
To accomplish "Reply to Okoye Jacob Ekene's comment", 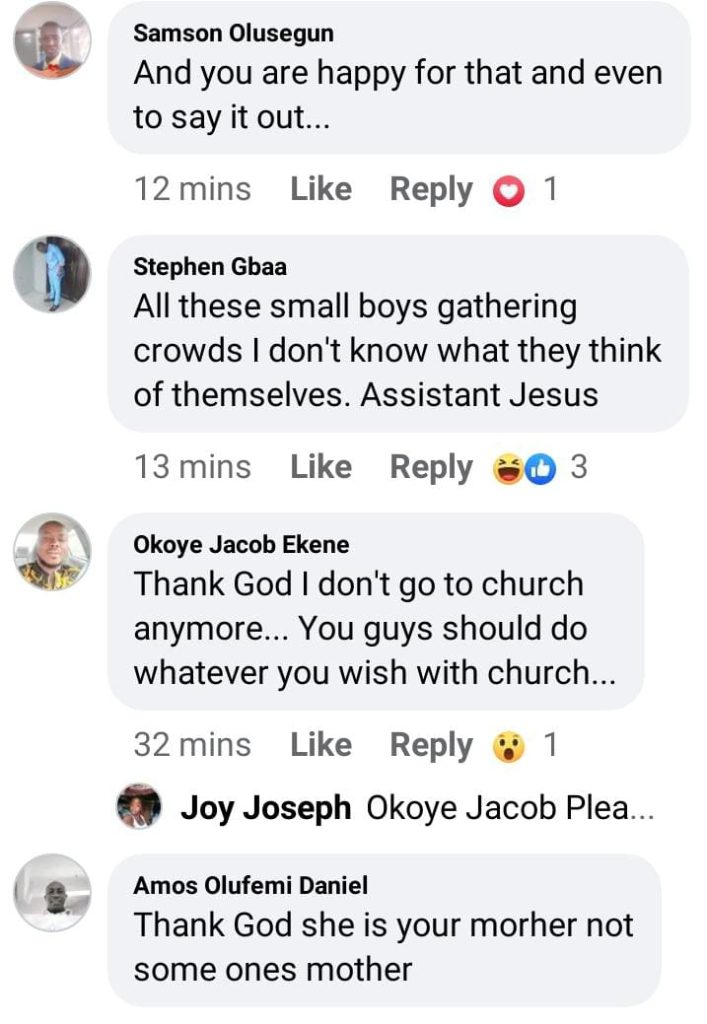I will click(431, 745).
